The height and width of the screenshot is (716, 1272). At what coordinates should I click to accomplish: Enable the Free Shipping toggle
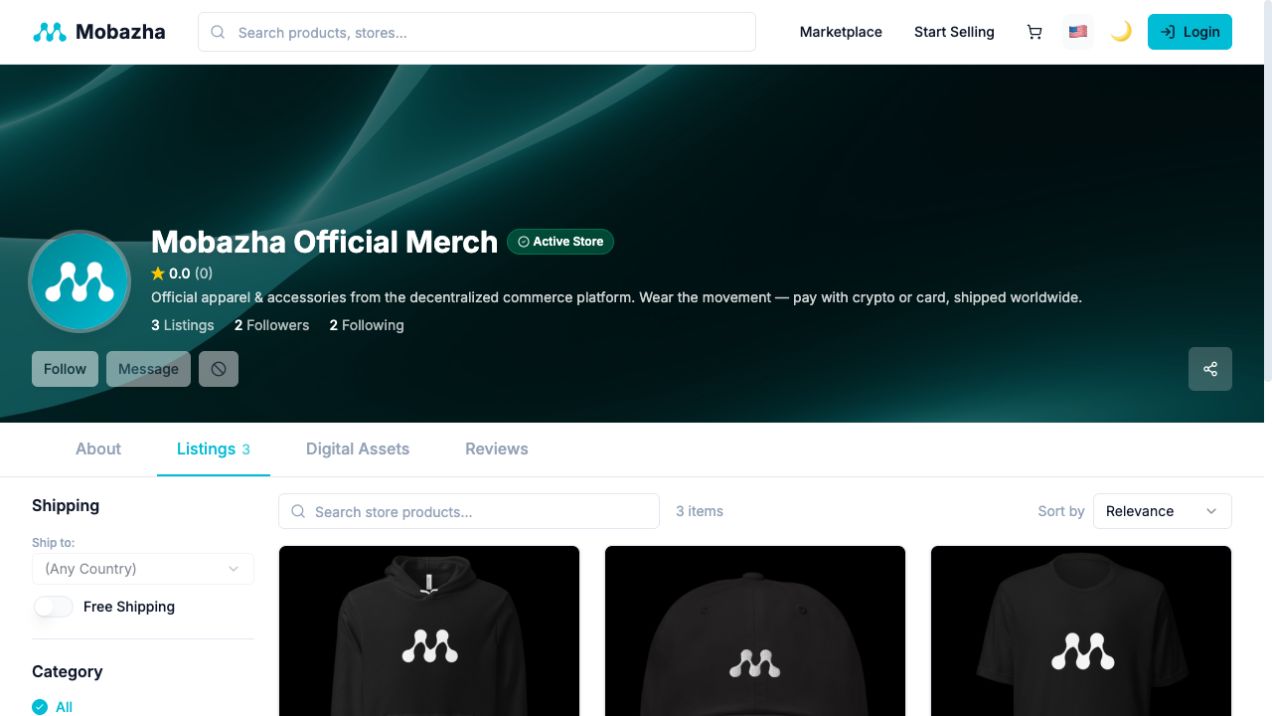(x=54, y=607)
